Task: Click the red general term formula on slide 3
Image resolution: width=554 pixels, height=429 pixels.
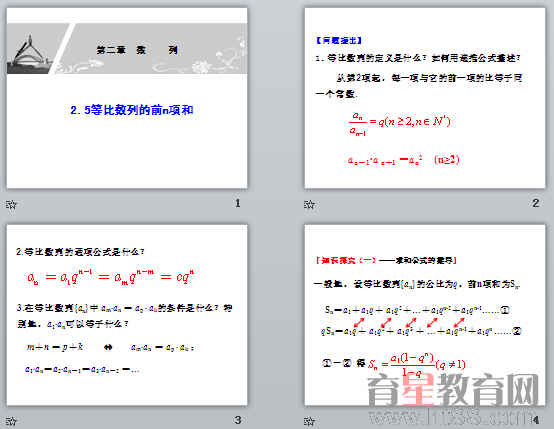Action: click(111, 277)
